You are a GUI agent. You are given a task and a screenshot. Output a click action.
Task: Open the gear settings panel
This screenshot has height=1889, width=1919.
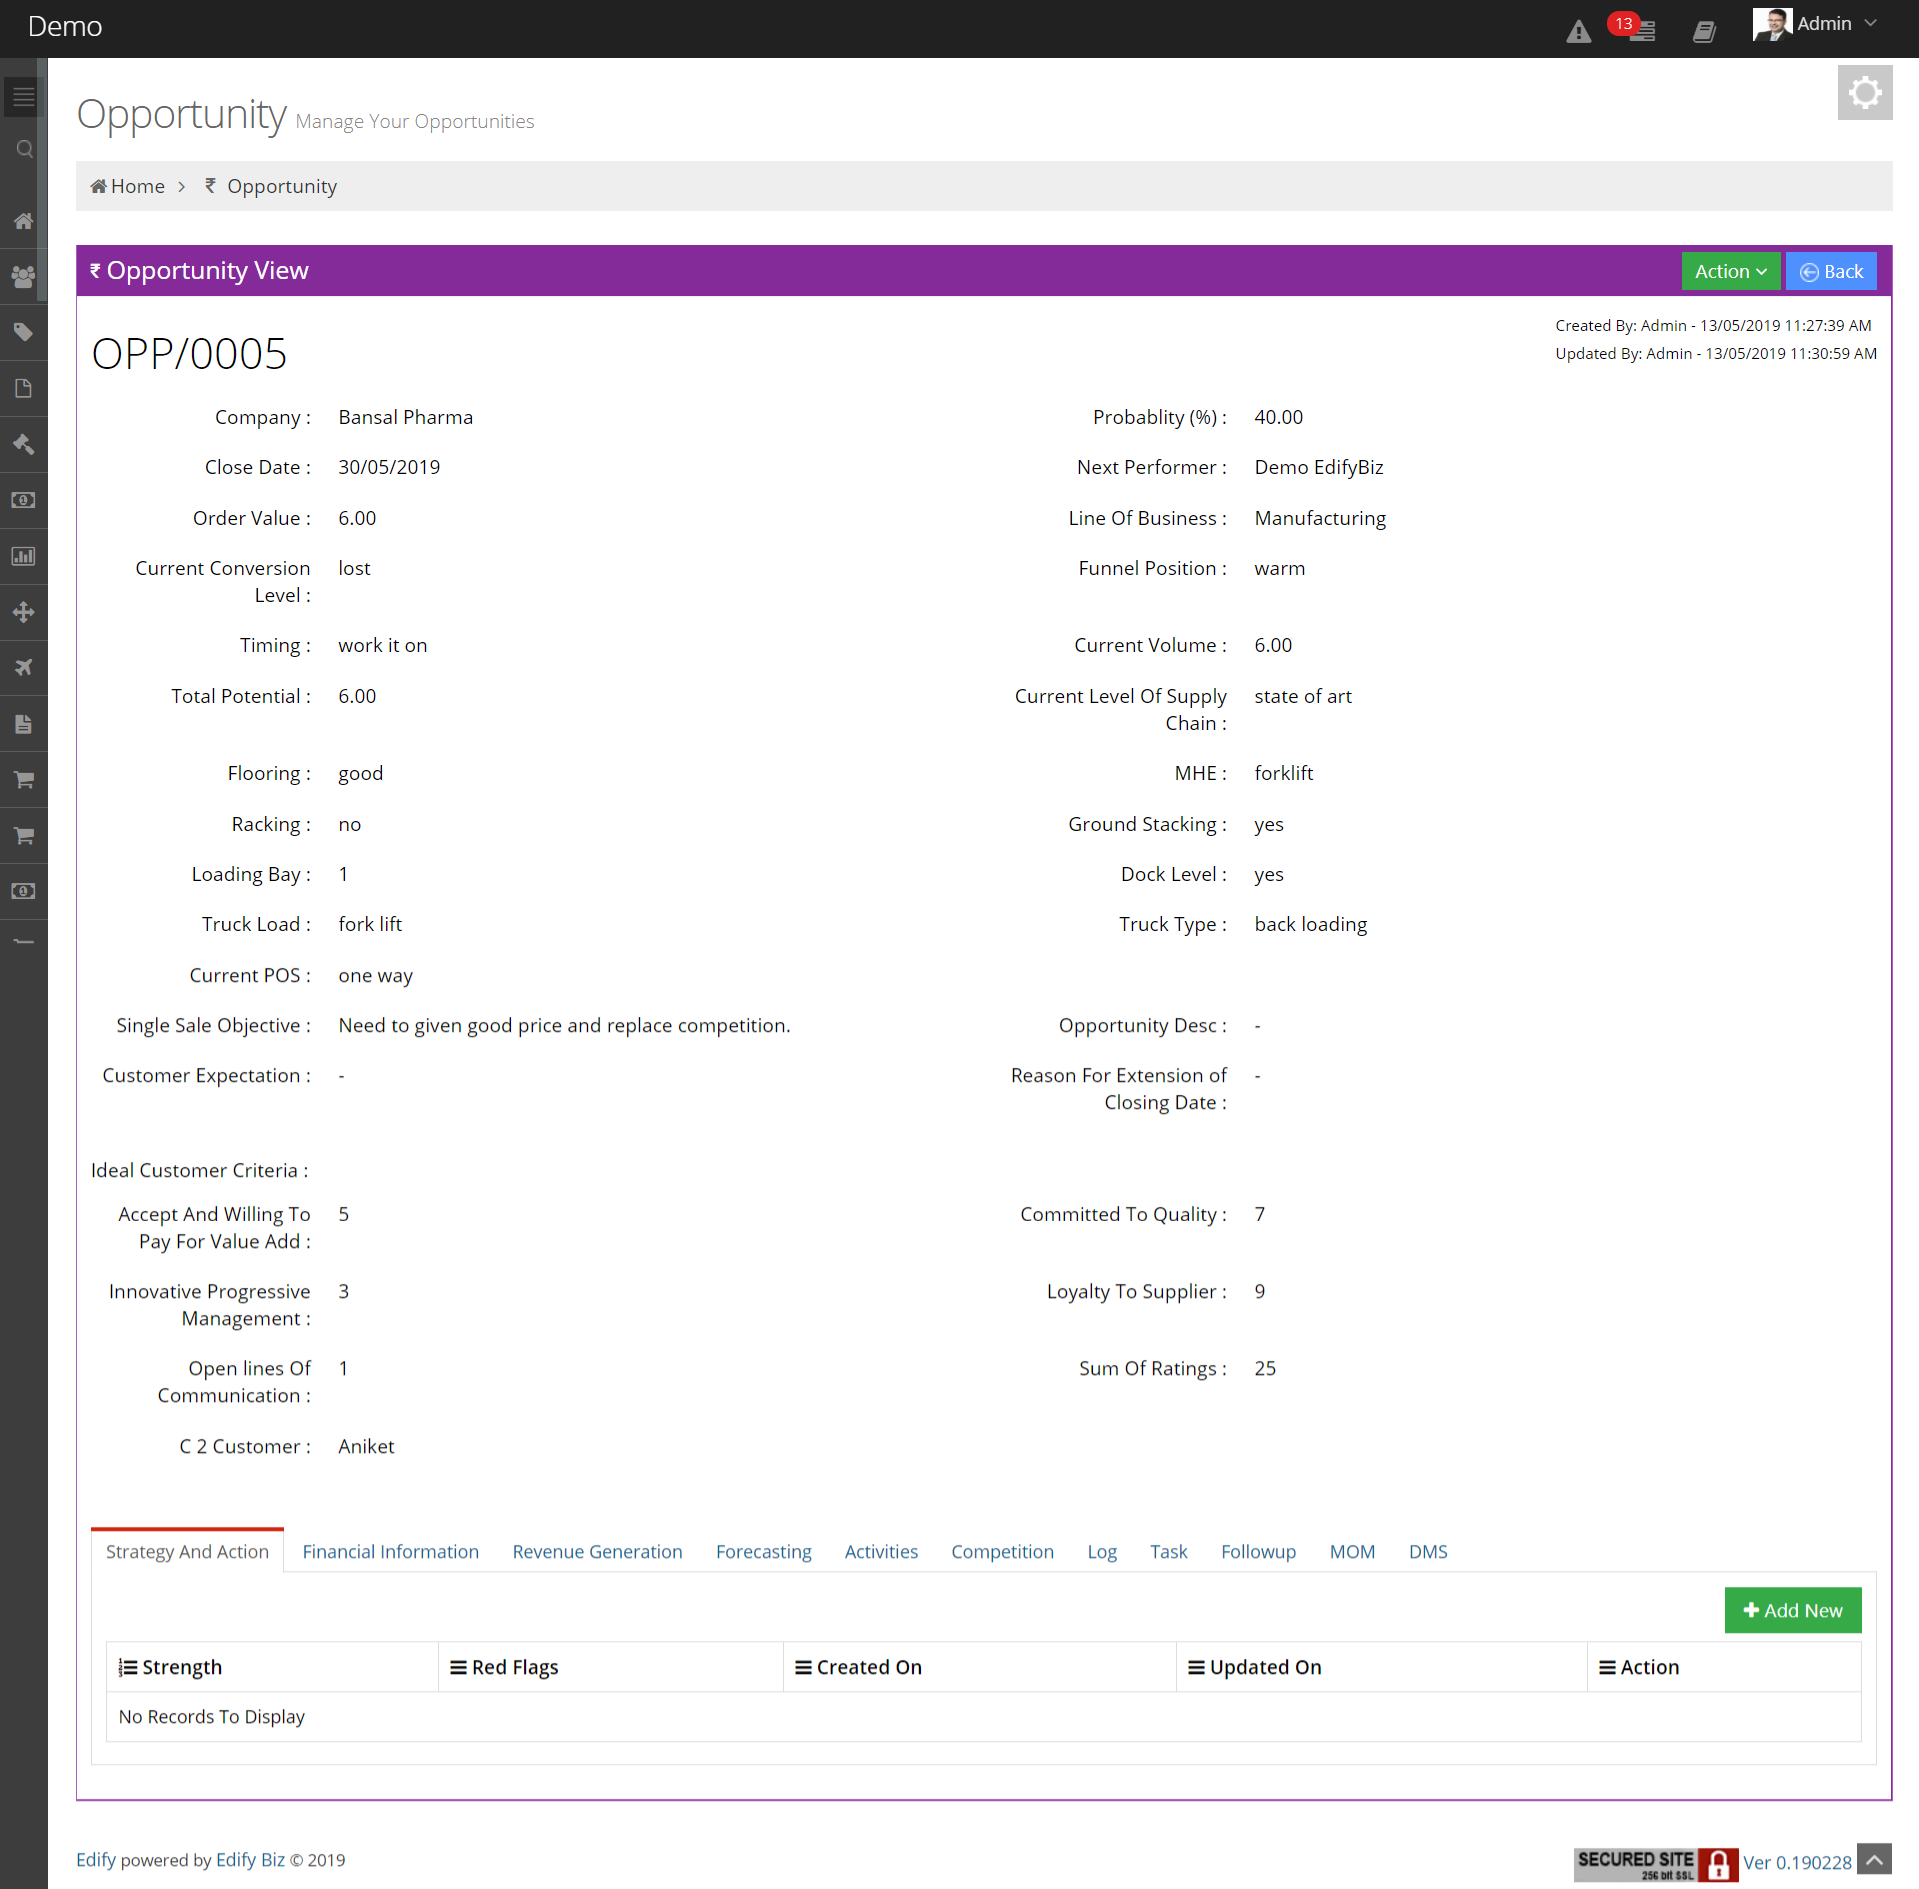tap(1864, 93)
